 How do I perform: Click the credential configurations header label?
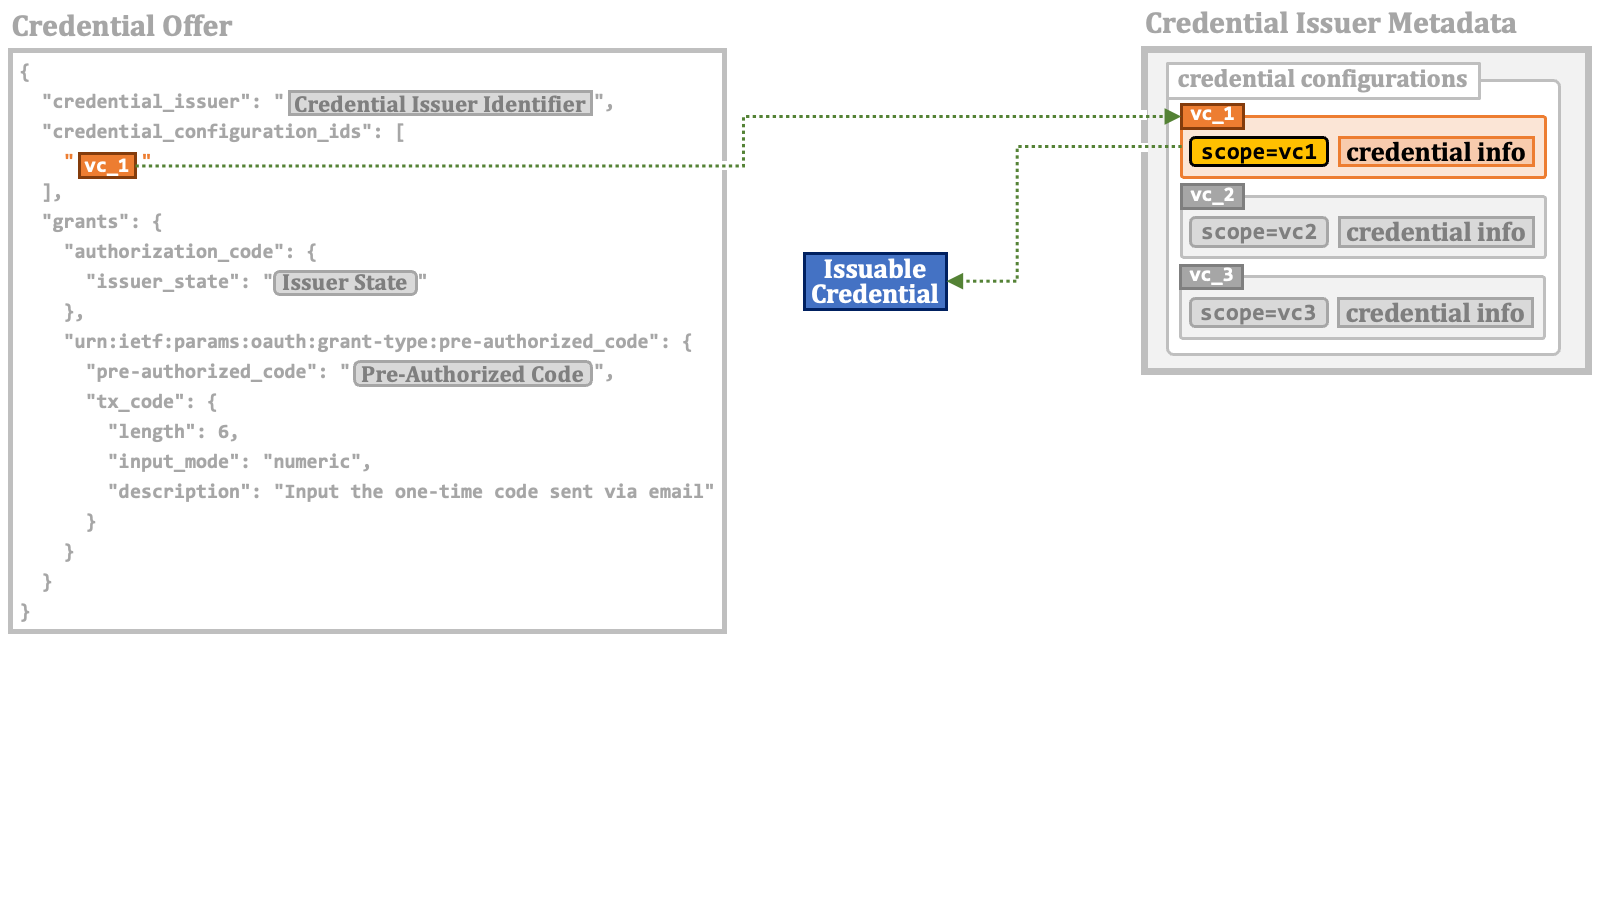point(1322,79)
